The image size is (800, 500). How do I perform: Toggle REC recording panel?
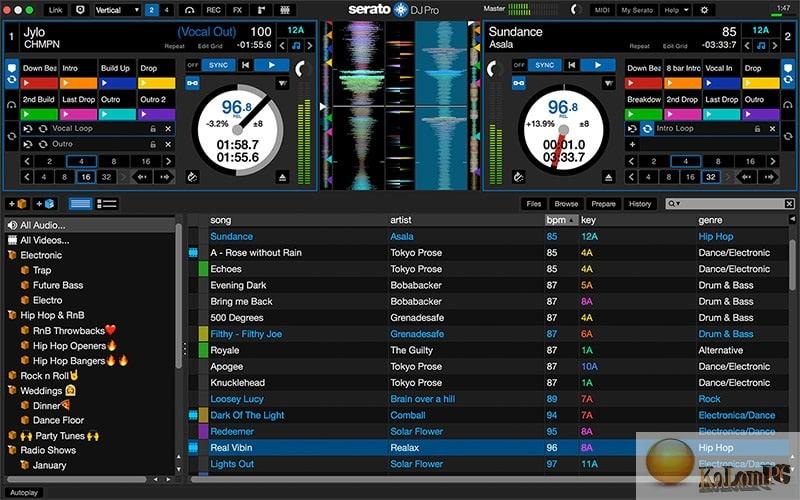(213, 10)
